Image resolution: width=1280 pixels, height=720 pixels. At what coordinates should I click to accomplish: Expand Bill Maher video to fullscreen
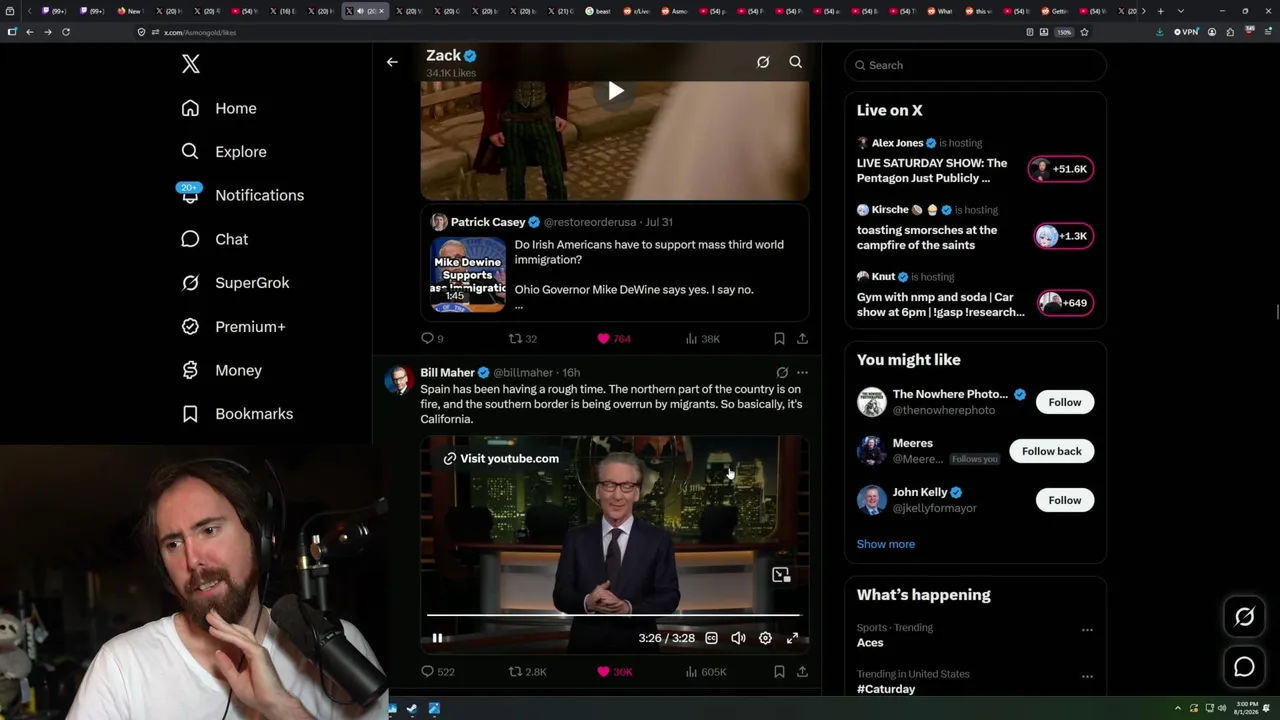pos(792,638)
